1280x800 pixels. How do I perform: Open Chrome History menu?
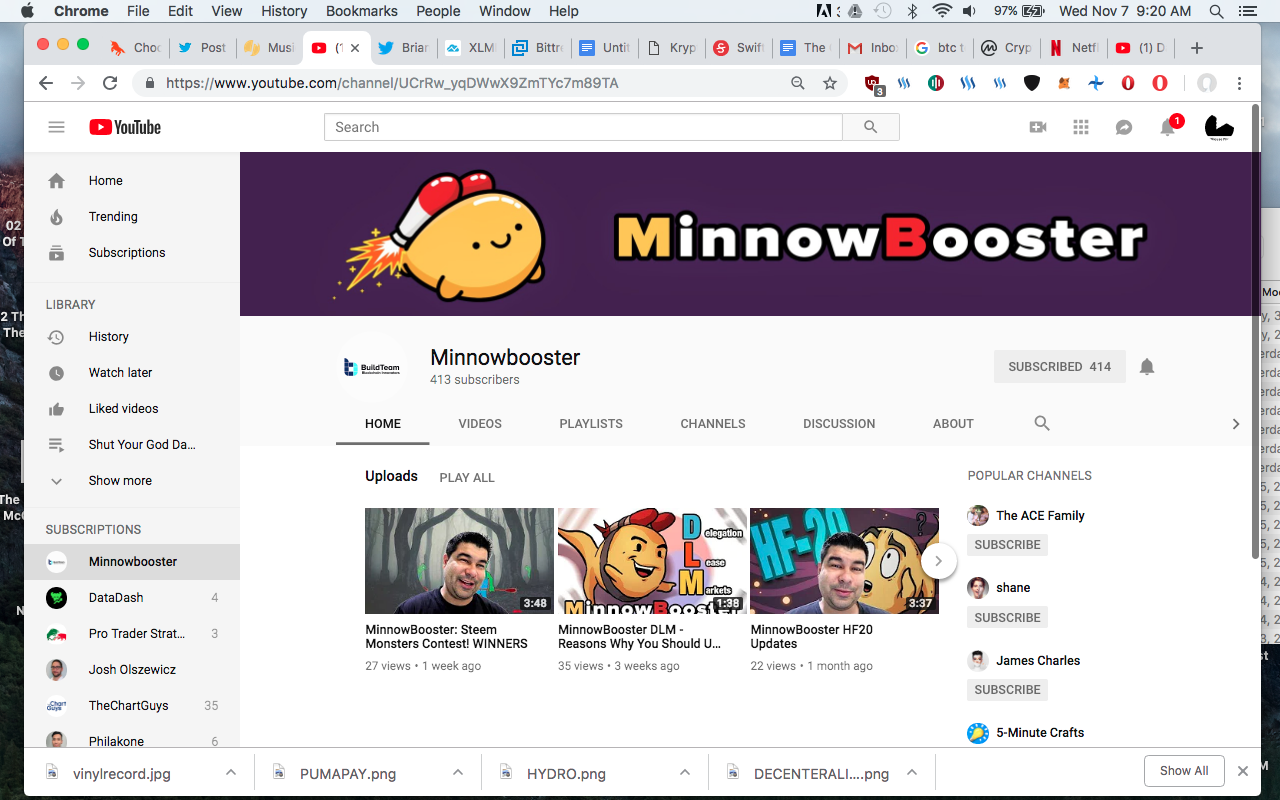pos(284,11)
